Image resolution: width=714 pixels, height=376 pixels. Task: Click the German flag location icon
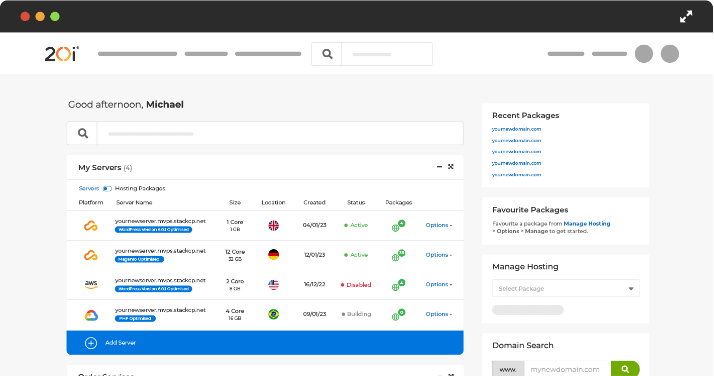click(273, 254)
